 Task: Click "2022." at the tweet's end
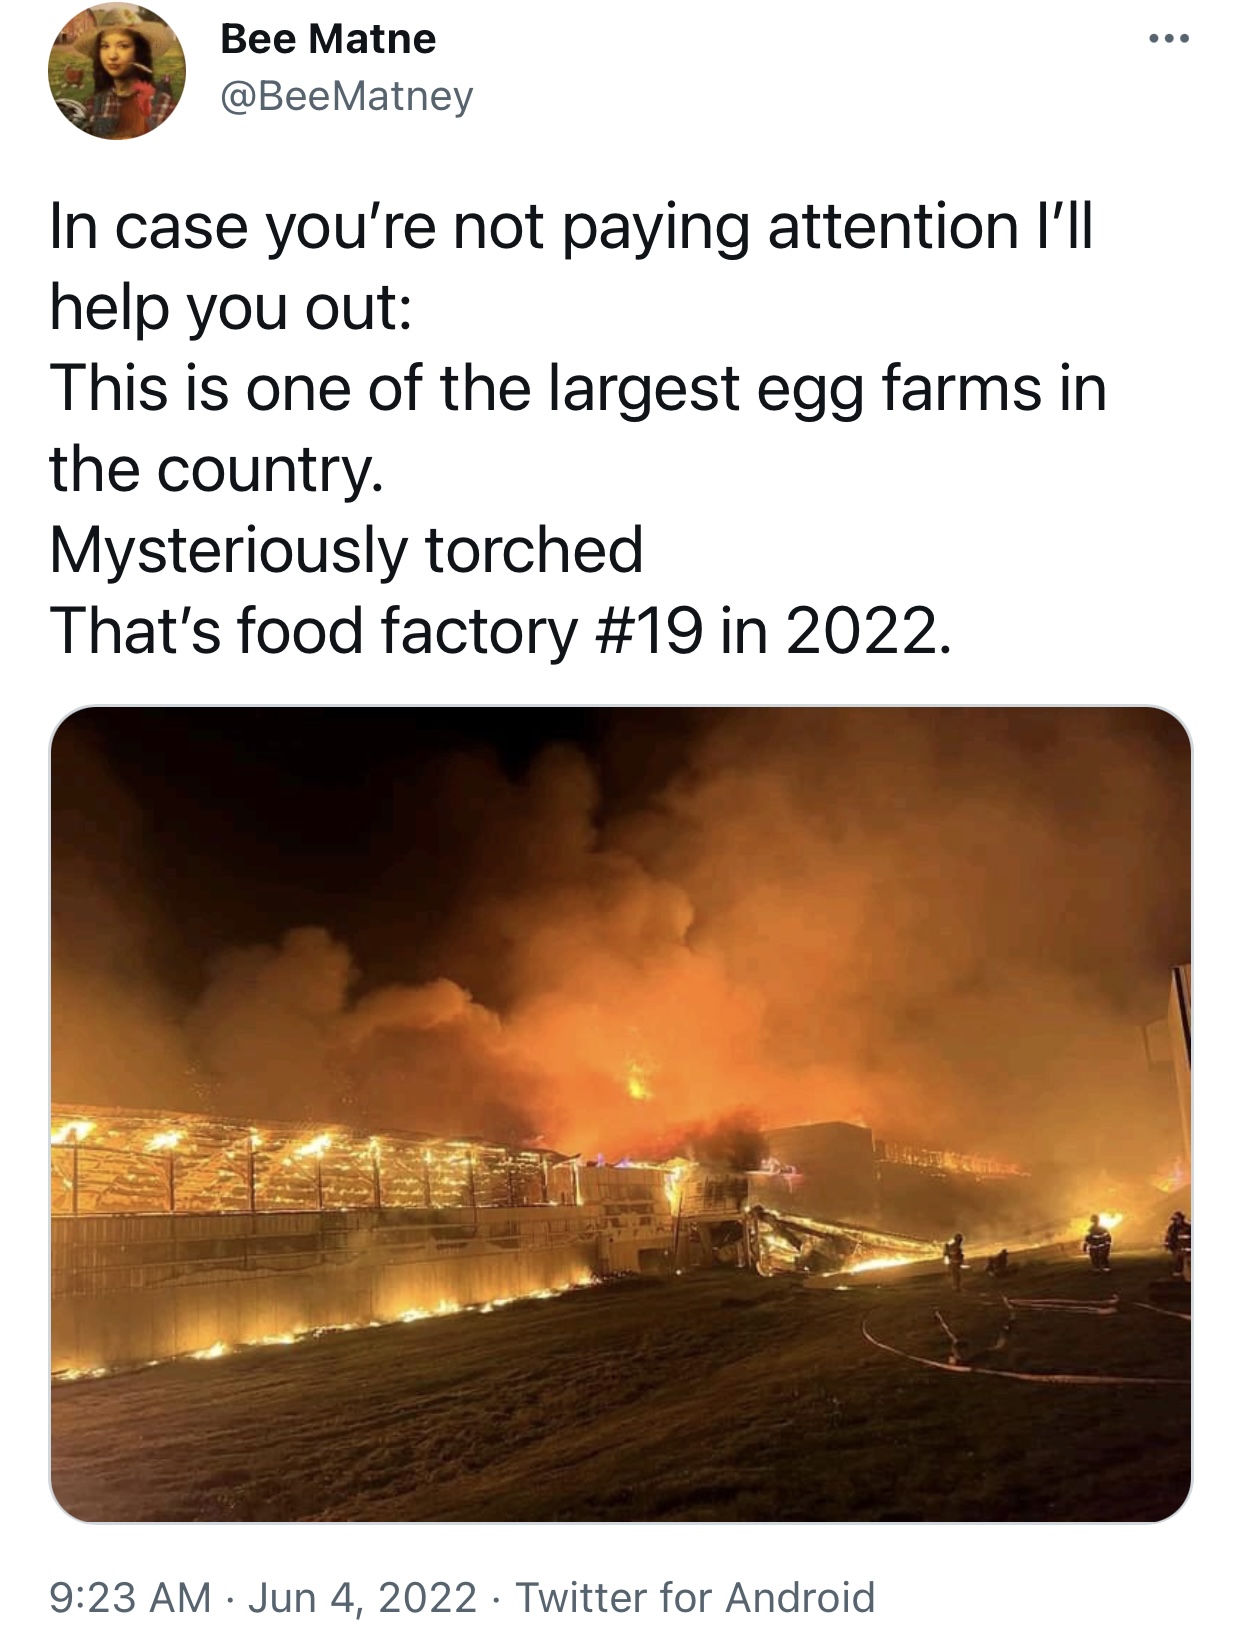coord(864,631)
